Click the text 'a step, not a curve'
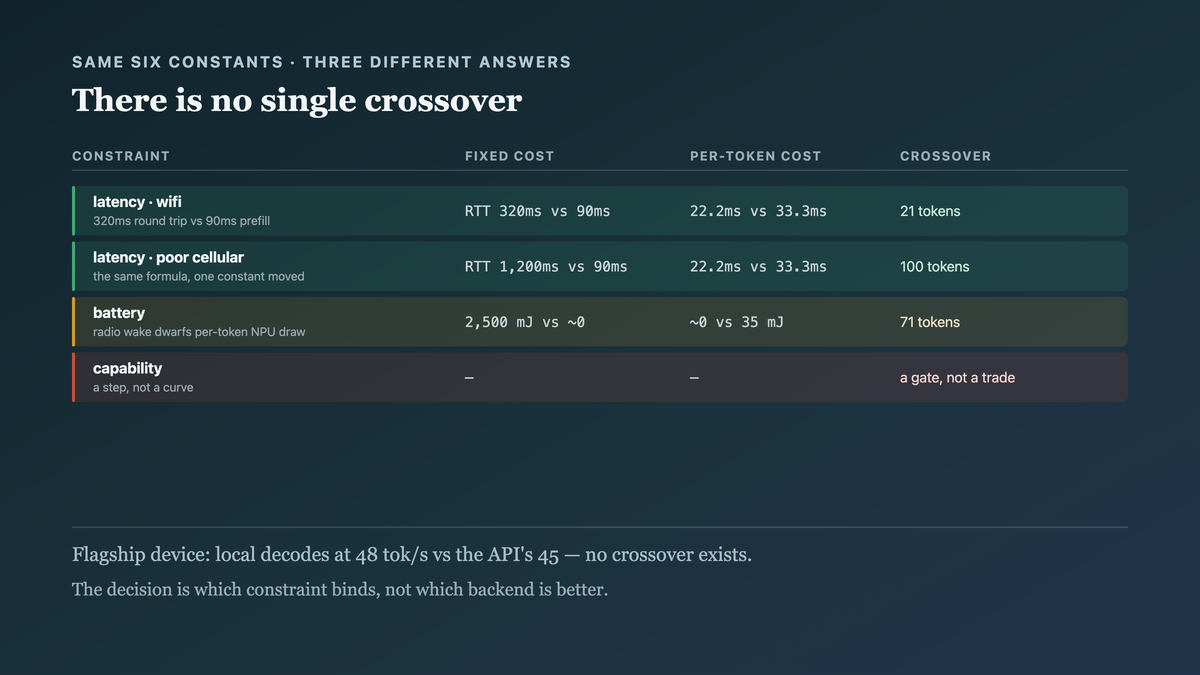This screenshot has width=1200, height=675. (x=143, y=387)
